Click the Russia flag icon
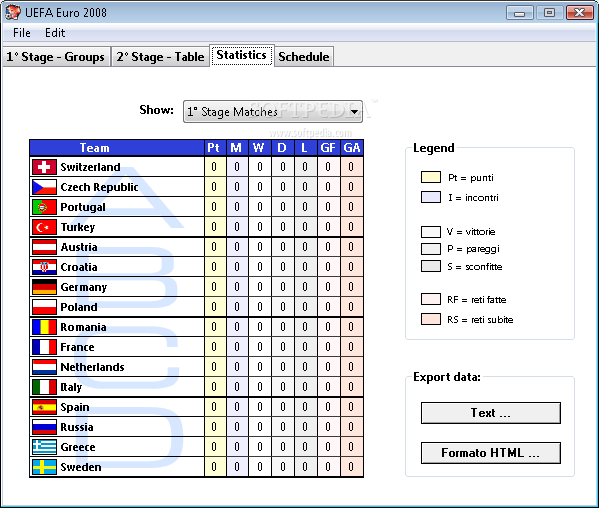Image resolution: width=599 pixels, height=508 pixels. (x=44, y=427)
